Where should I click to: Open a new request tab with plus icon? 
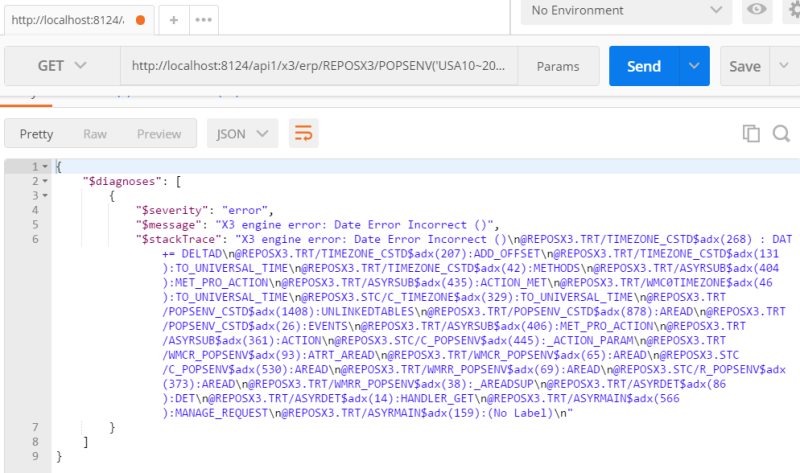[173, 20]
